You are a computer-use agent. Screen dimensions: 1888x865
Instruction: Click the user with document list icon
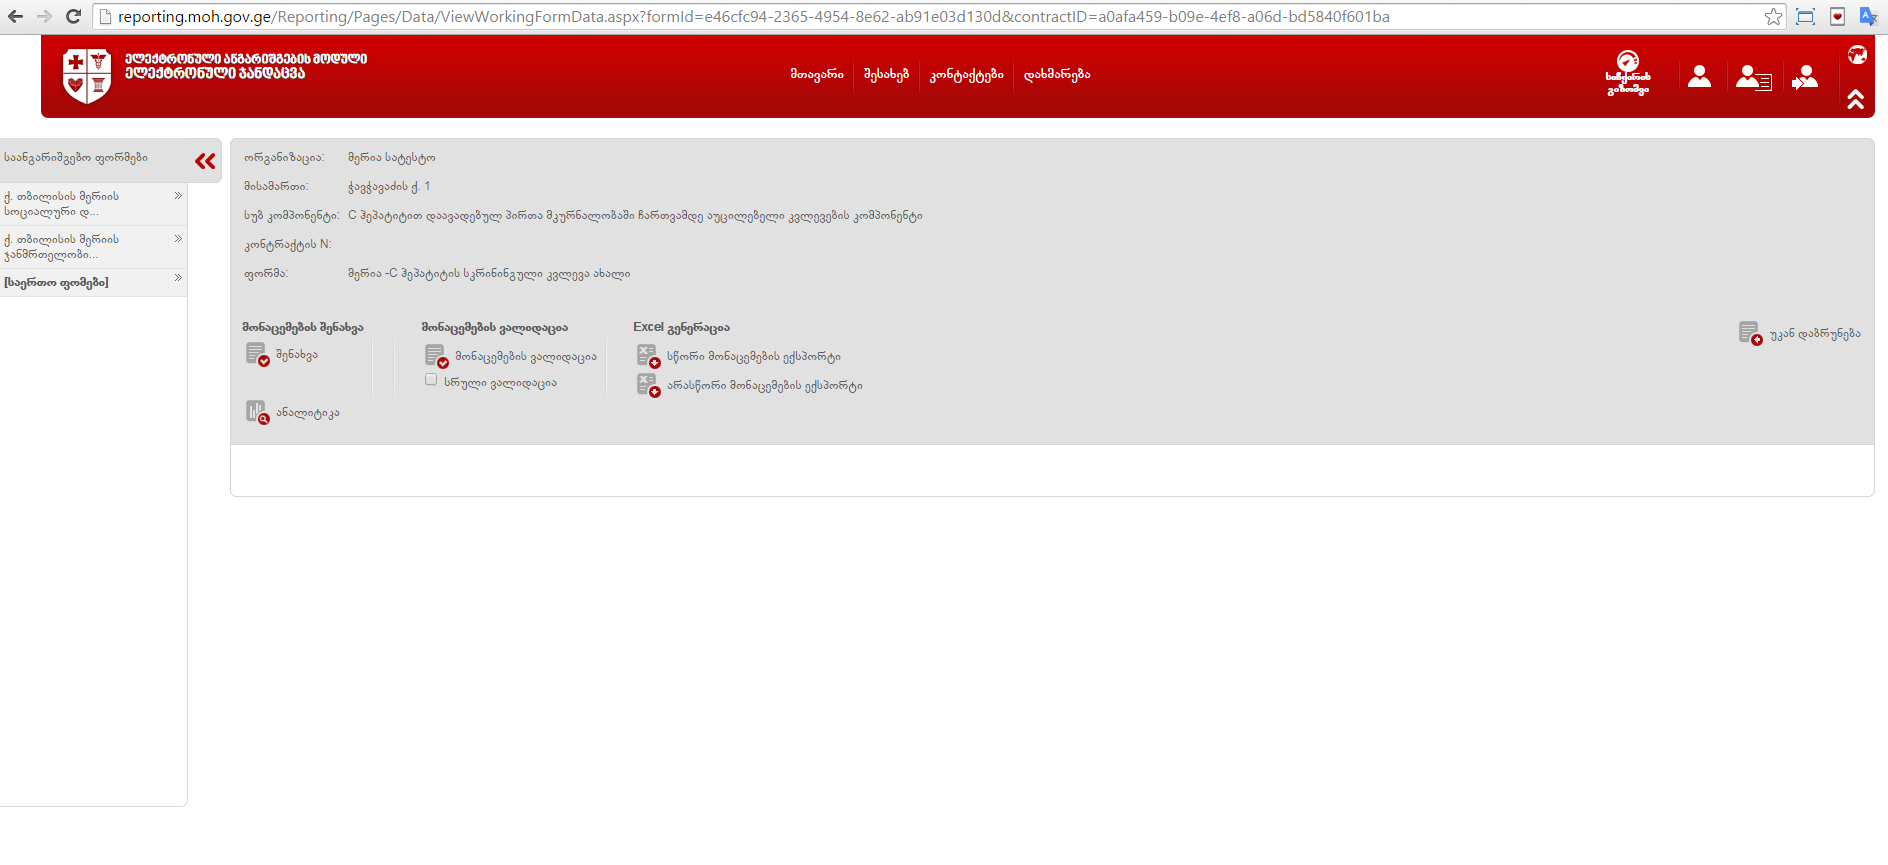pyautogui.click(x=1753, y=77)
